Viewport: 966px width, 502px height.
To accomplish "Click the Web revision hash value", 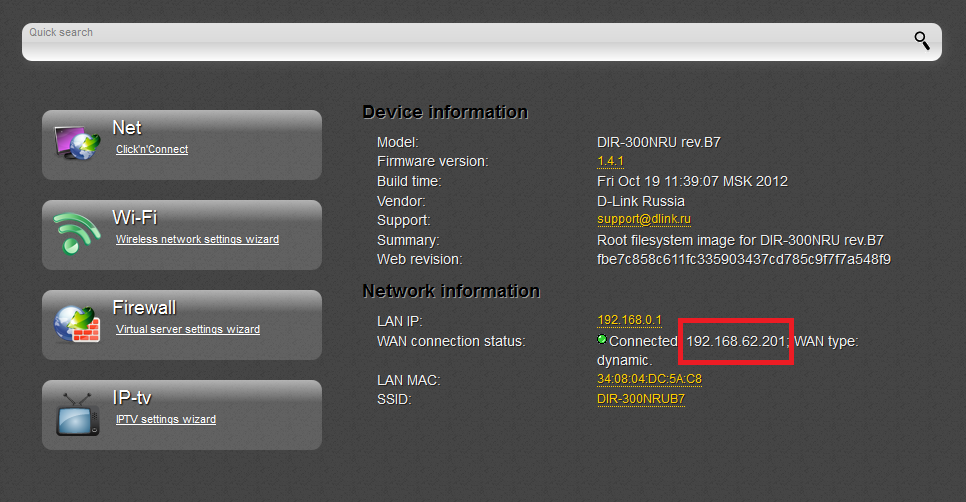I will pos(744,259).
